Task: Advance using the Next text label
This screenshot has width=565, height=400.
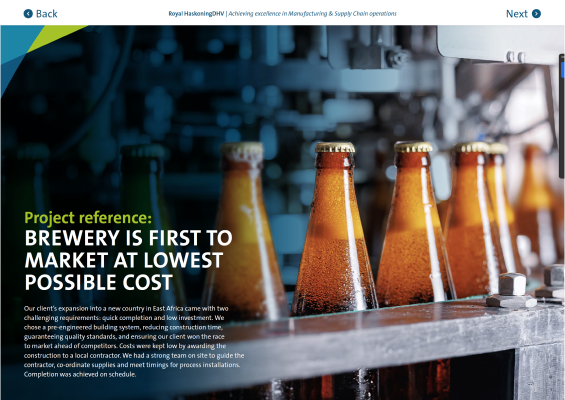Action: [x=516, y=14]
